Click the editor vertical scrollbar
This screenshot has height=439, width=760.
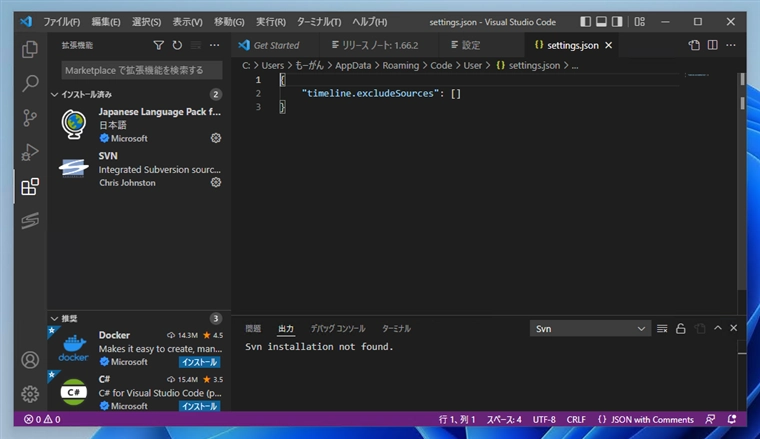coord(742,182)
